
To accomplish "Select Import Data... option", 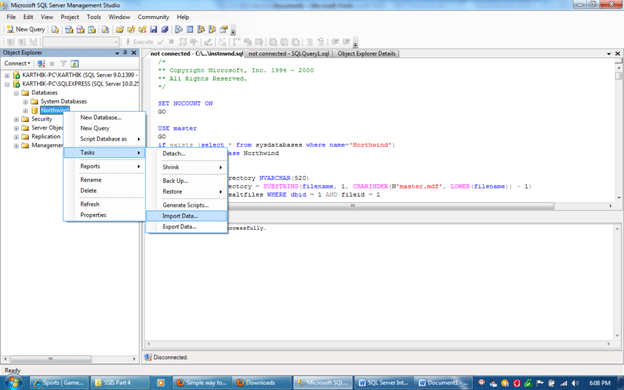I will point(187,216).
